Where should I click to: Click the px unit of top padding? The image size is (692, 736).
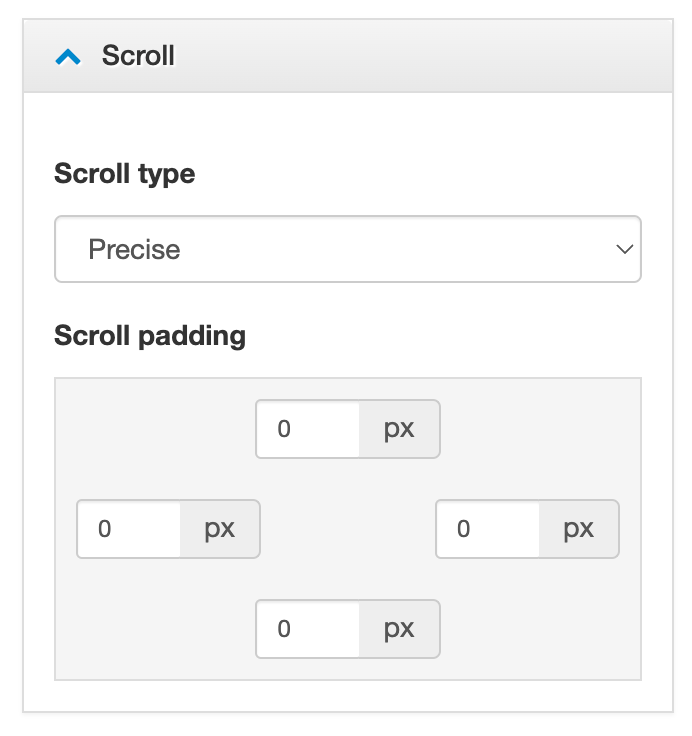click(399, 429)
